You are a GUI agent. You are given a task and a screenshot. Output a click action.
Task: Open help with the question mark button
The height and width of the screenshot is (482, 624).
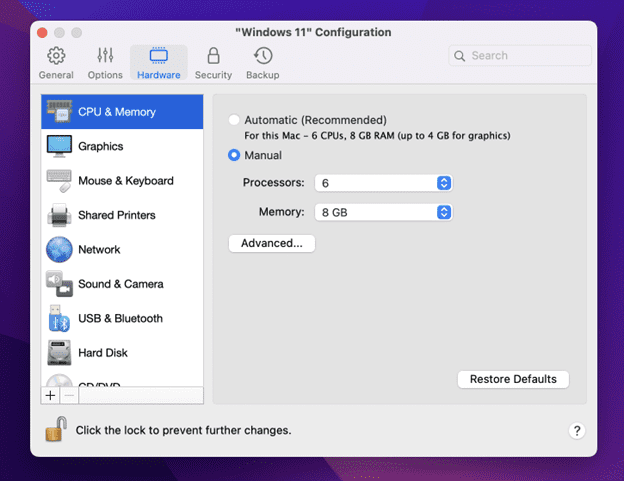pos(577,430)
